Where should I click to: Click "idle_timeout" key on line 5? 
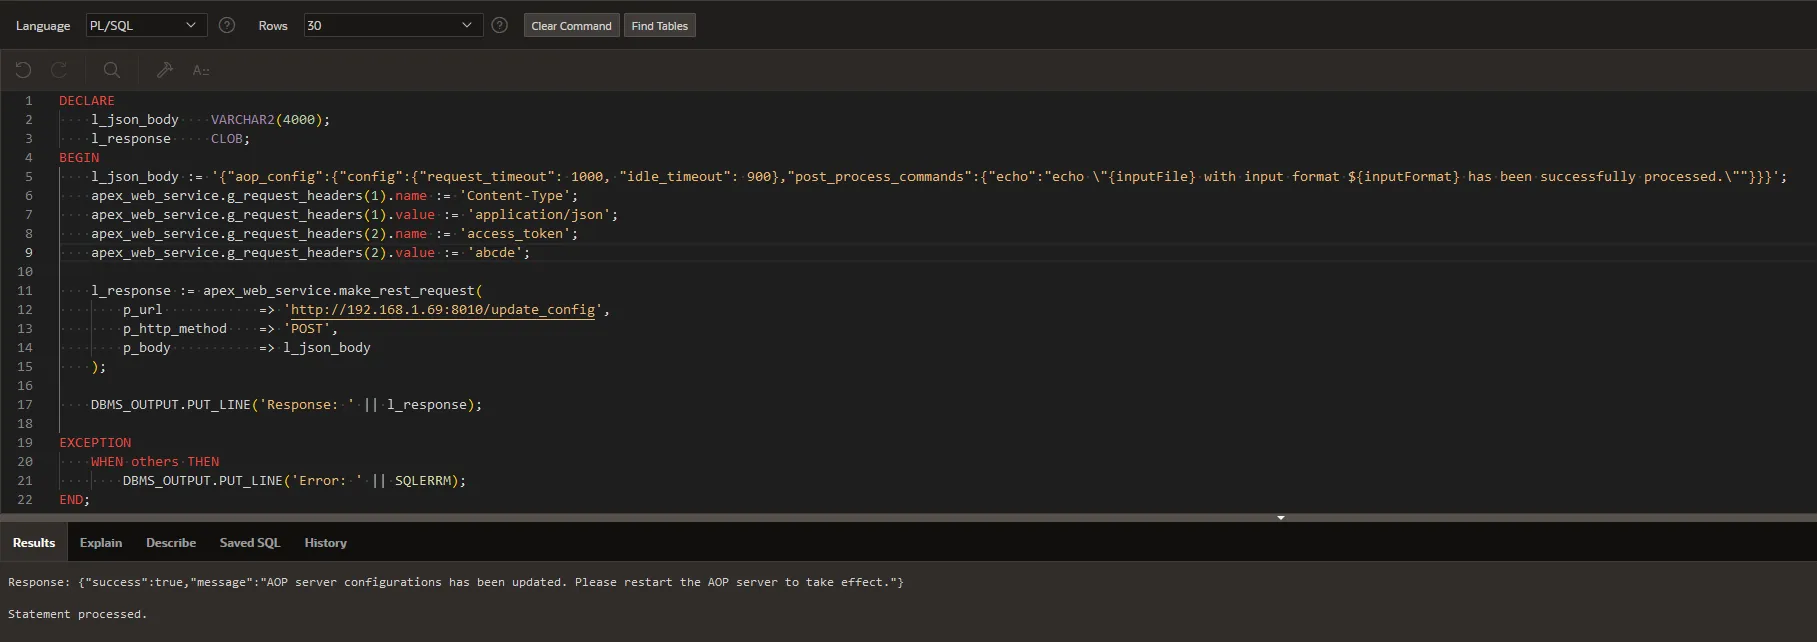click(x=675, y=177)
